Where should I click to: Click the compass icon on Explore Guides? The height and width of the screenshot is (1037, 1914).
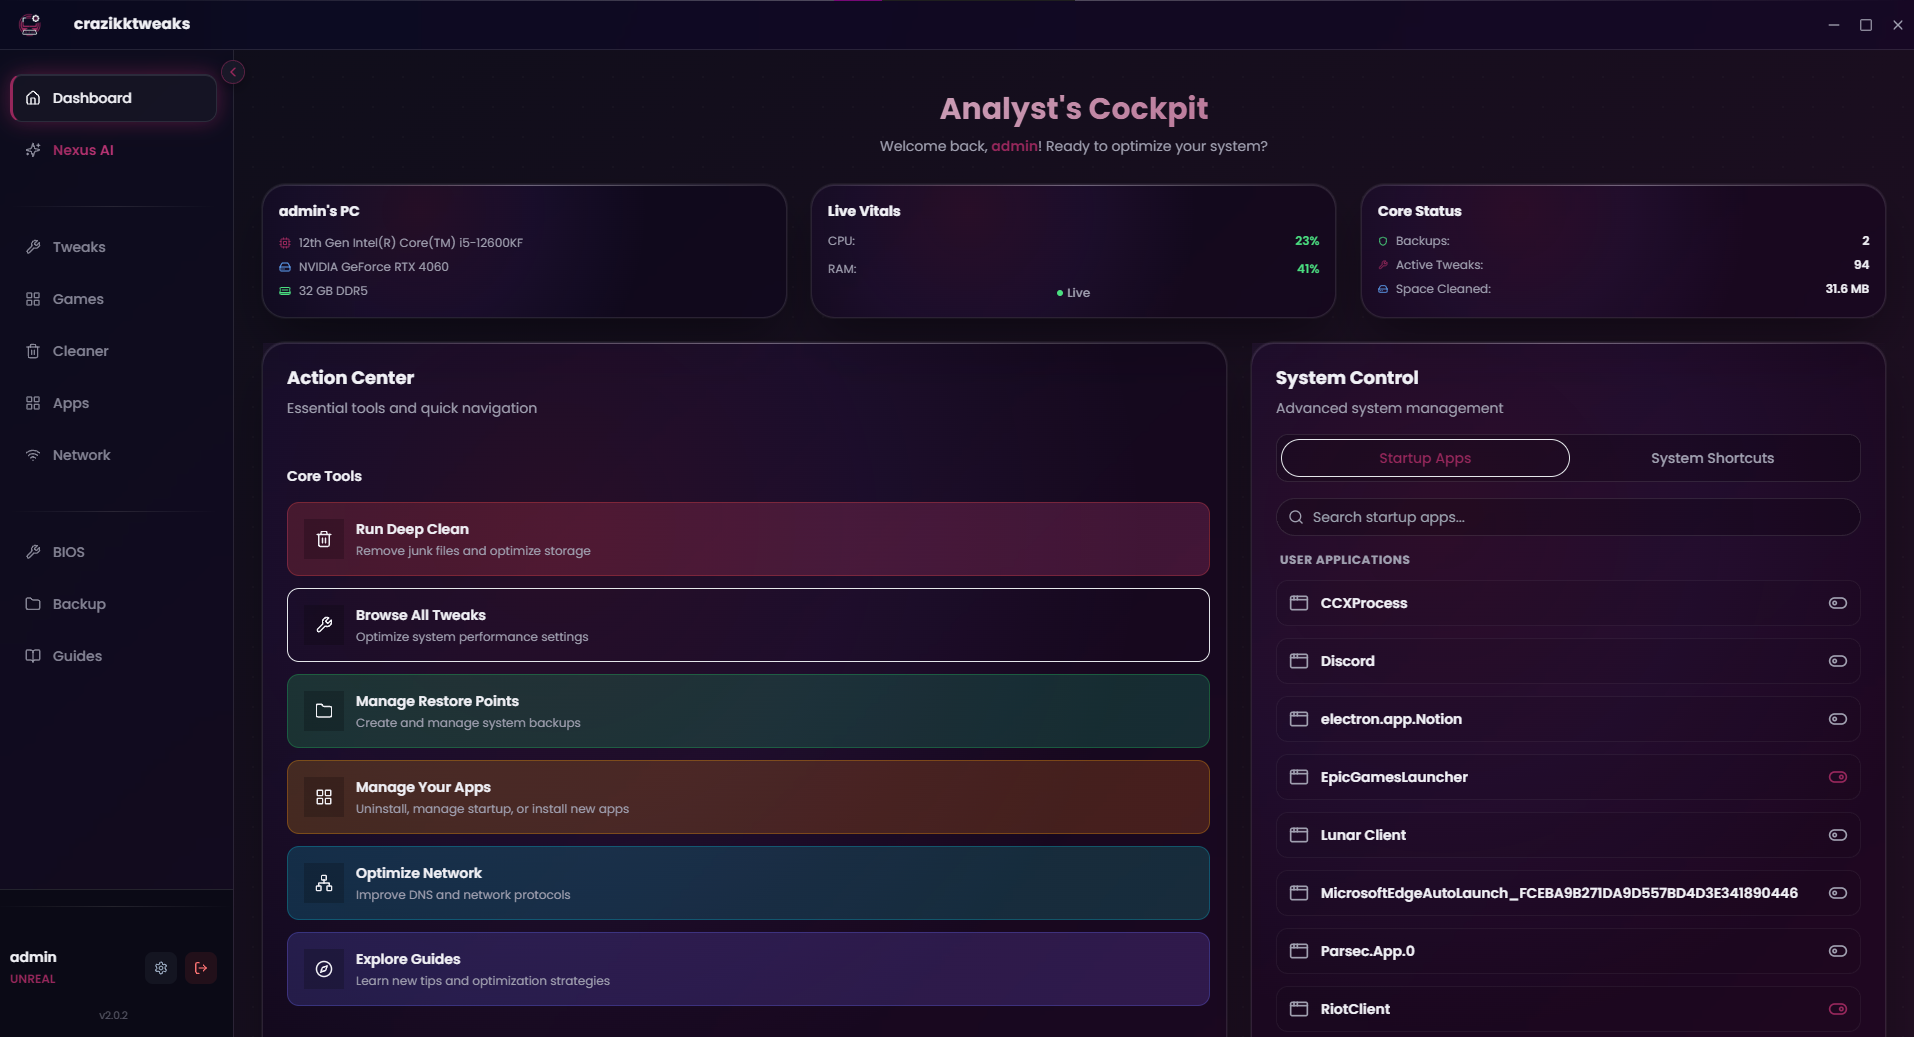click(324, 969)
